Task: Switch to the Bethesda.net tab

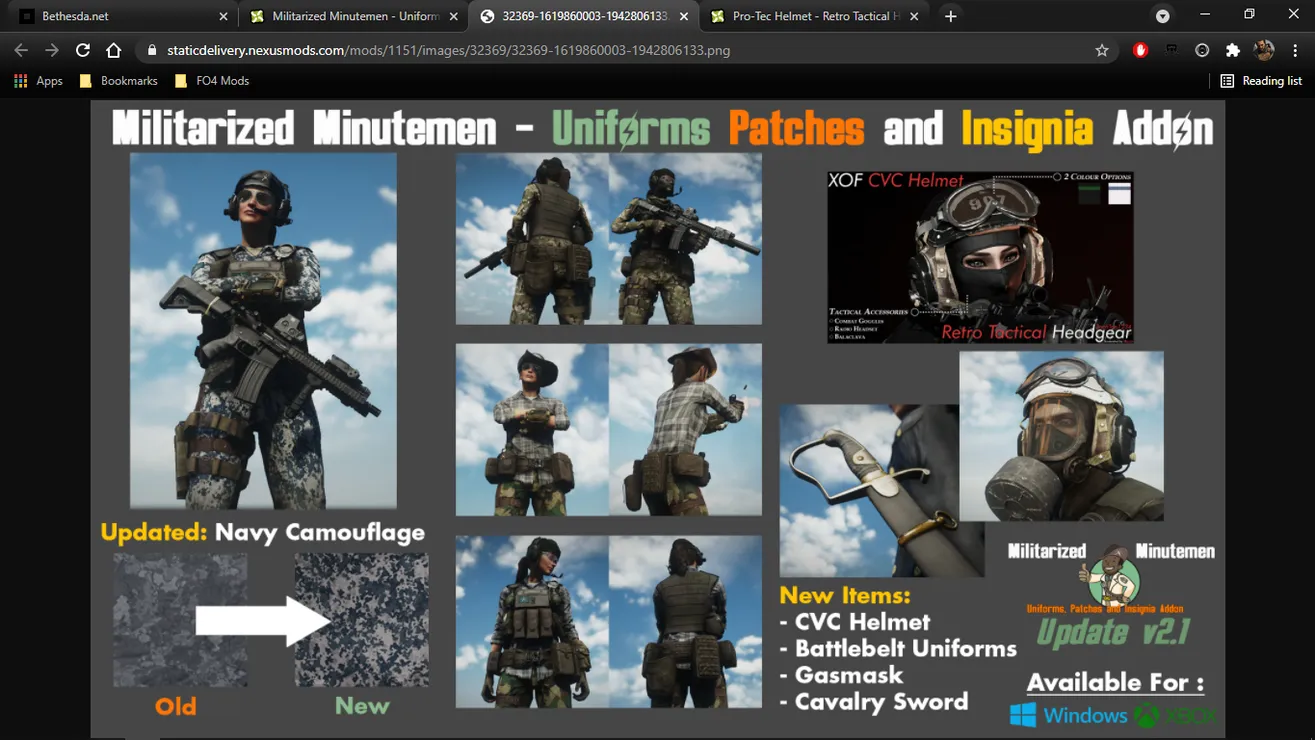Action: [x=120, y=16]
